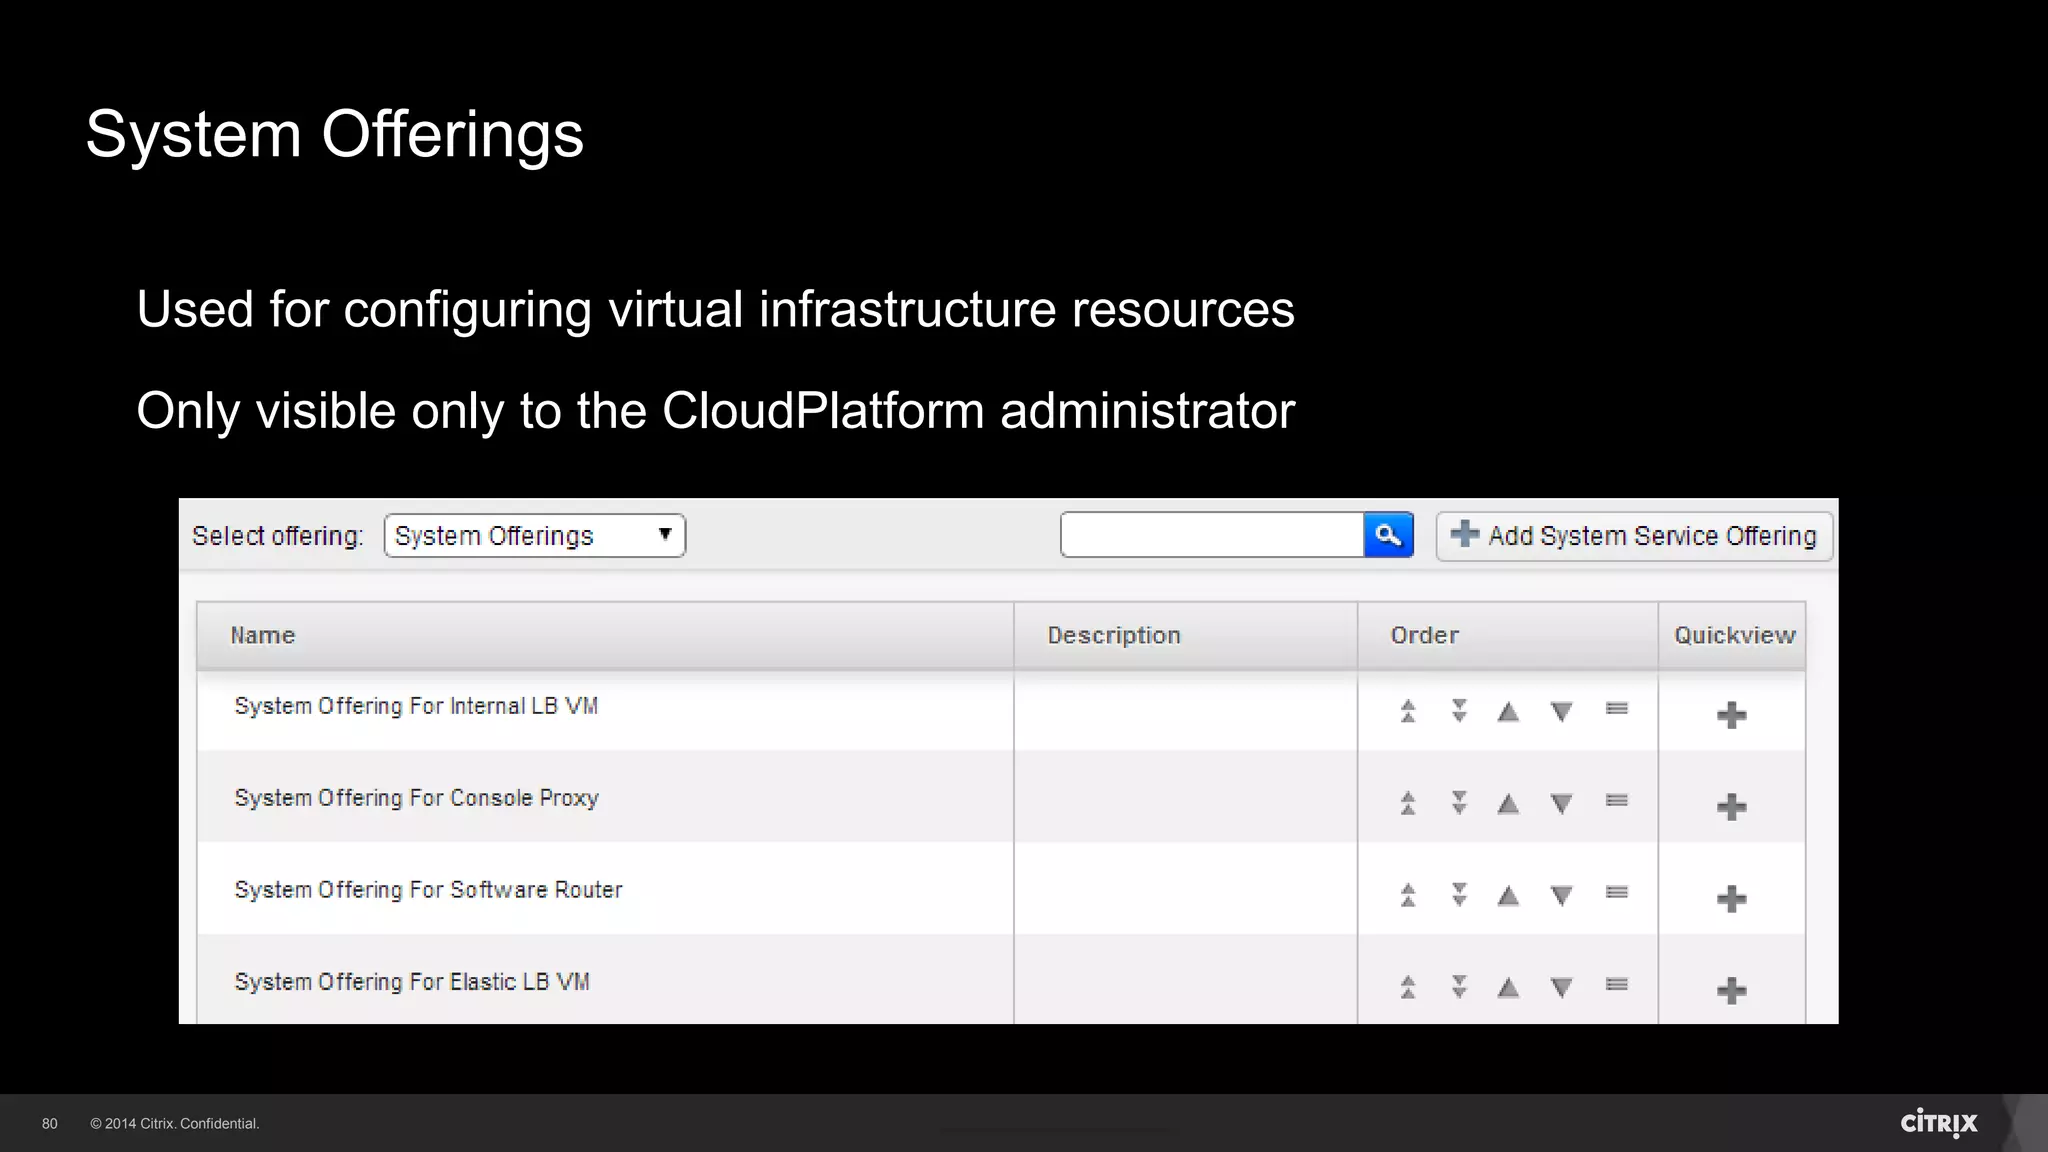Viewport: 2048px width, 1152px height.
Task: Move Software Router offering down one
Action: point(1561,896)
